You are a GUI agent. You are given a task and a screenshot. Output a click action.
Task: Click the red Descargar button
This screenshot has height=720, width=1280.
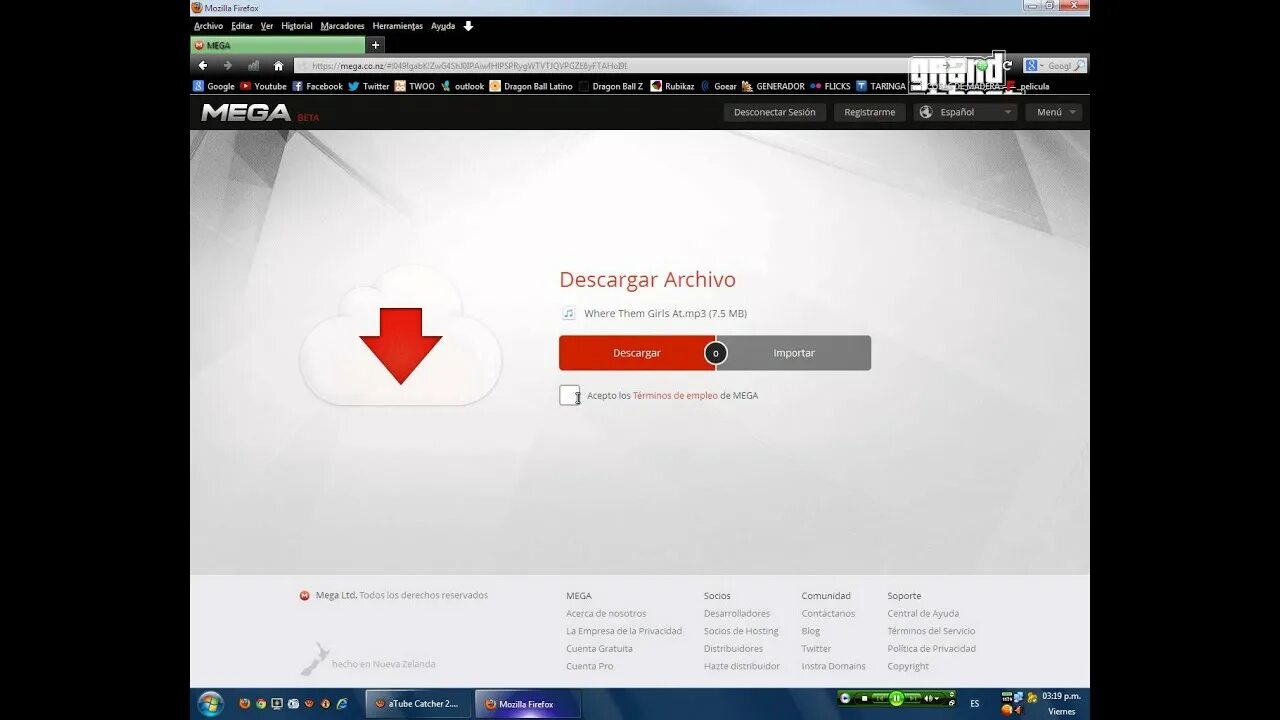coord(637,353)
